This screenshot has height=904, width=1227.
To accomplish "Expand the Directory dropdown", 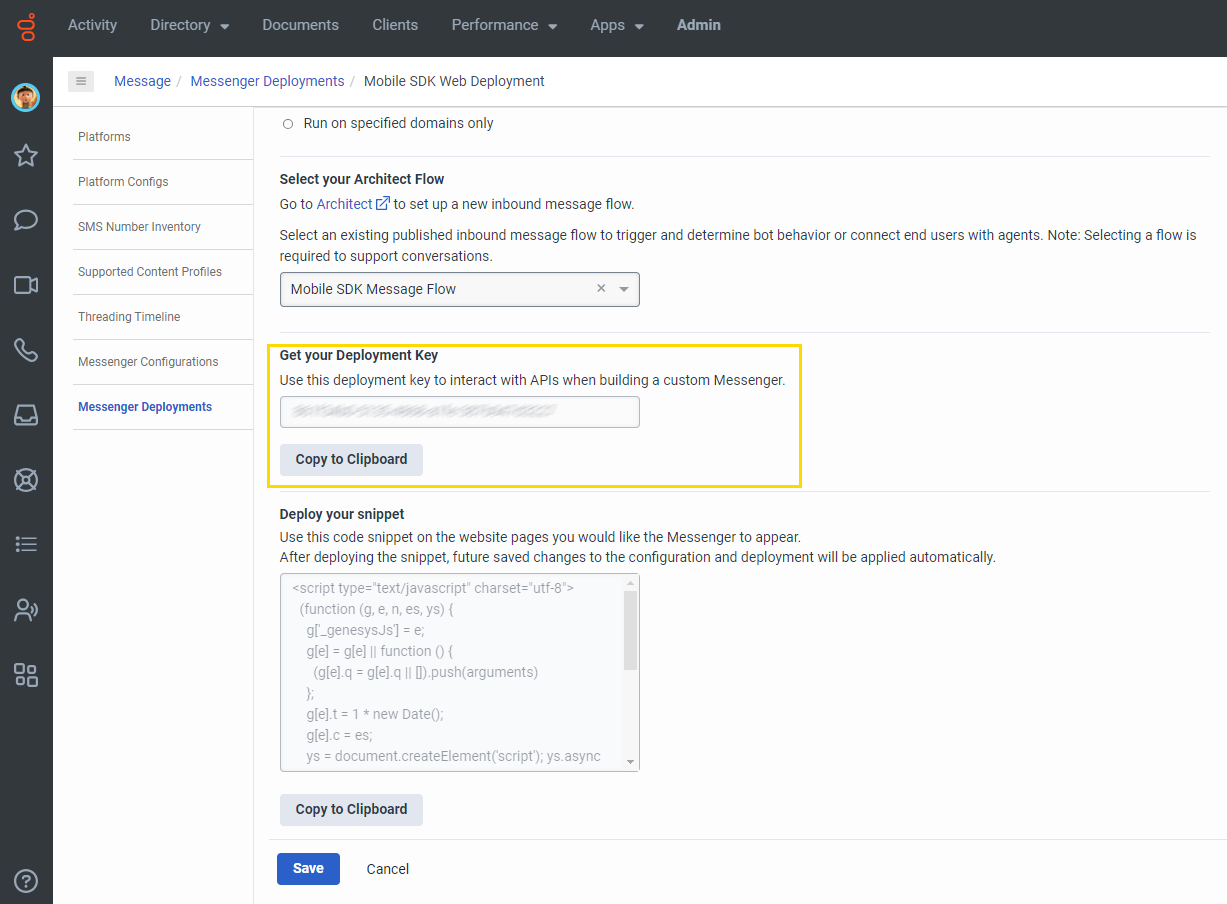I will [x=189, y=25].
